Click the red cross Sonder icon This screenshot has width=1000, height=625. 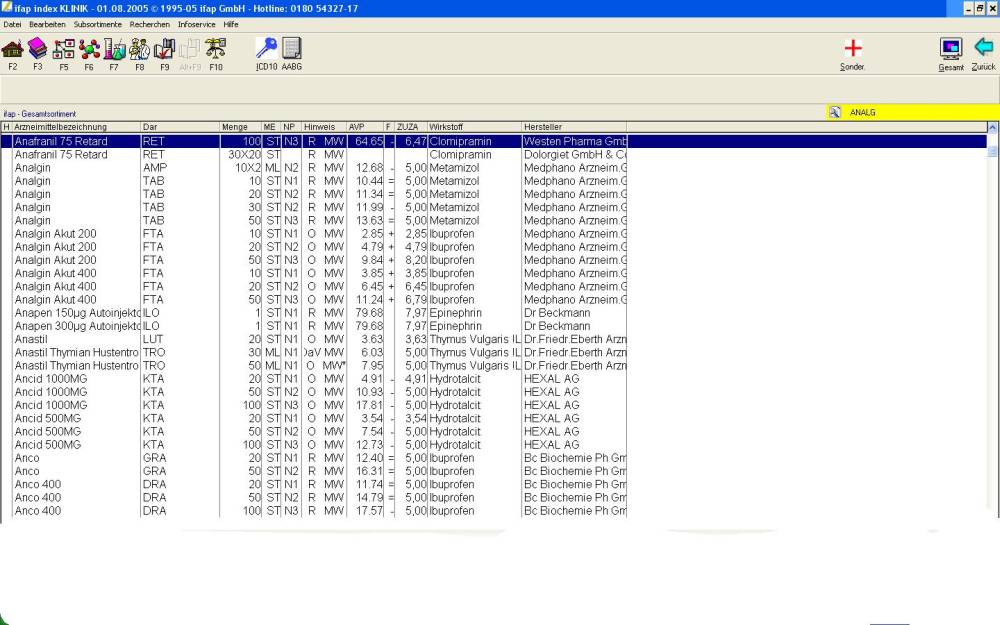(853, 48)
